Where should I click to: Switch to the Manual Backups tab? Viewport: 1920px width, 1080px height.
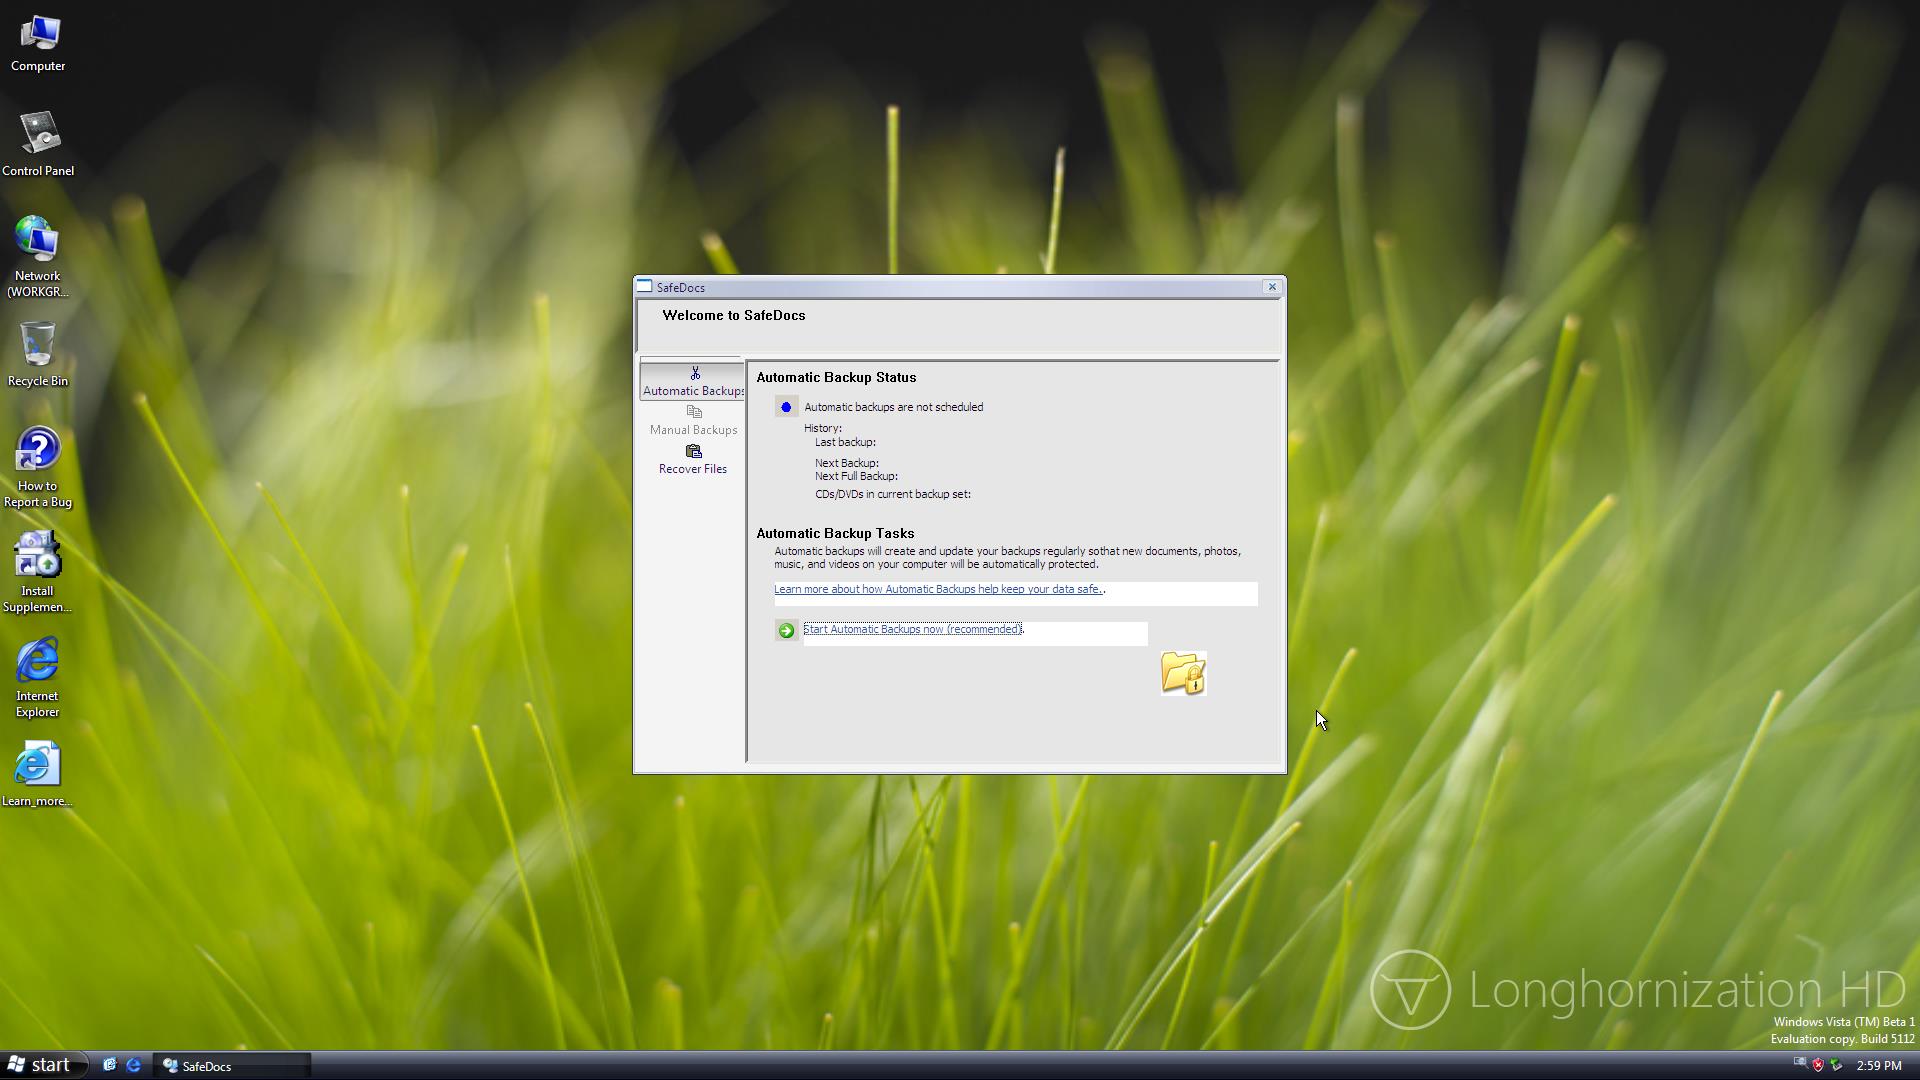692,421
